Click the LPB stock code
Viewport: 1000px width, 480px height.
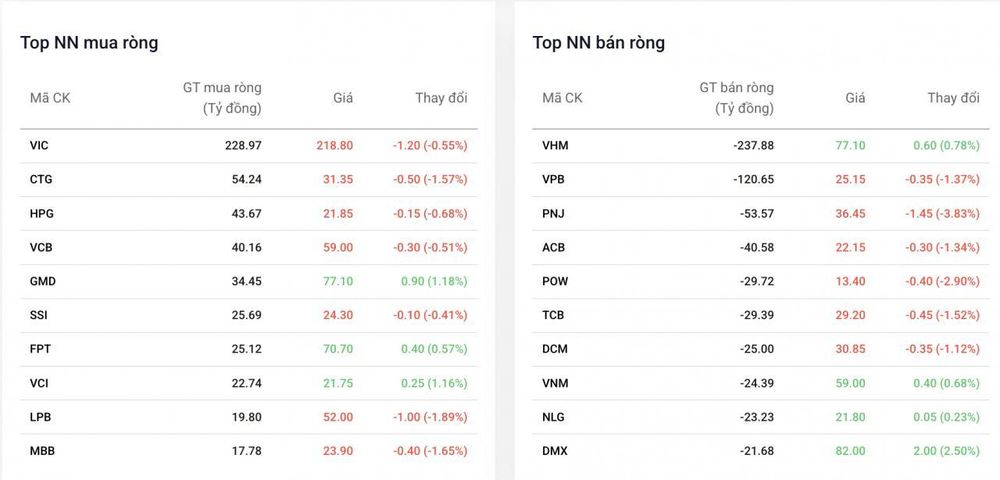(40, 417)
